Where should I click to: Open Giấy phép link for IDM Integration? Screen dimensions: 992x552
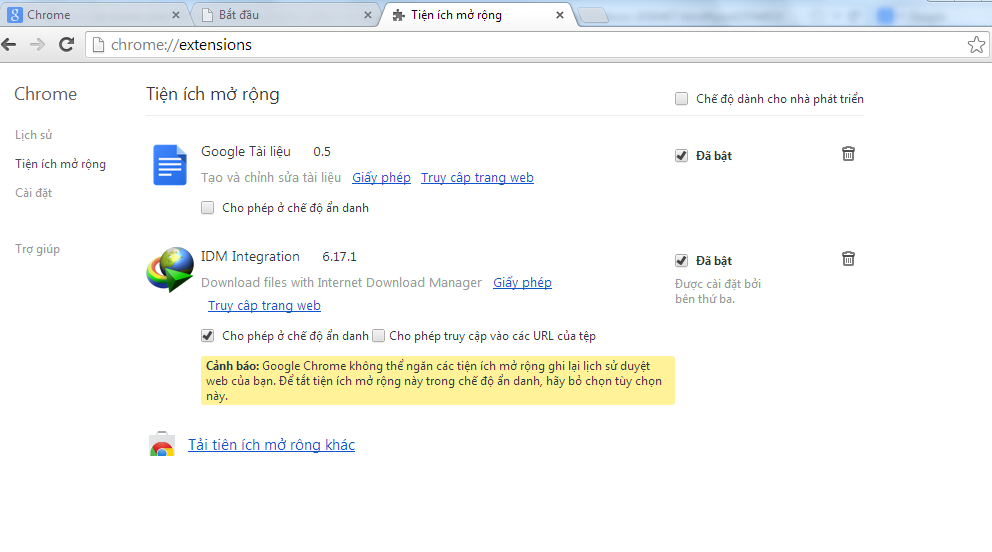point(523,283)
